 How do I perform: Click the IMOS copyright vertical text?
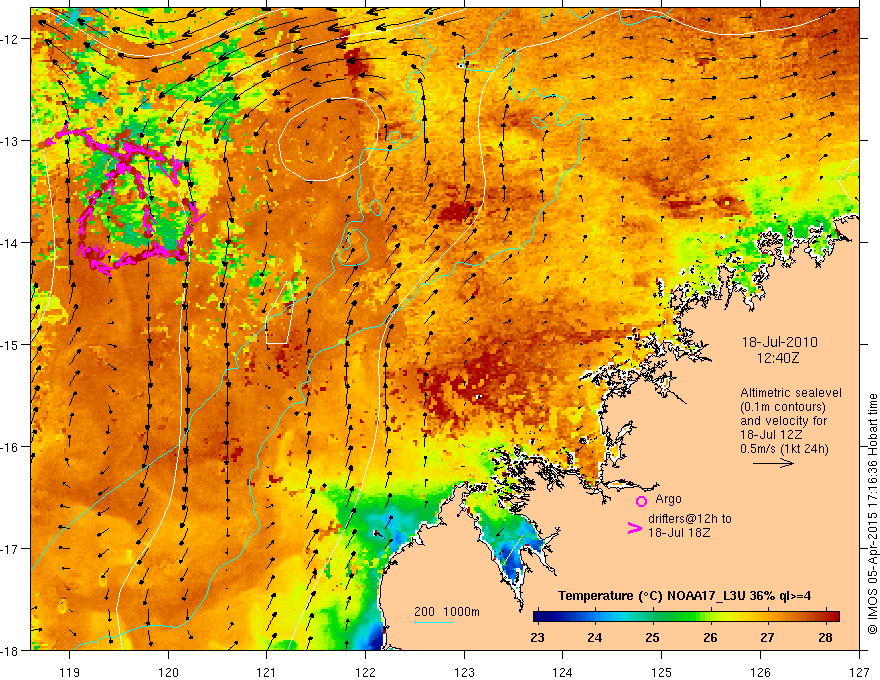(x=872, y=514)
